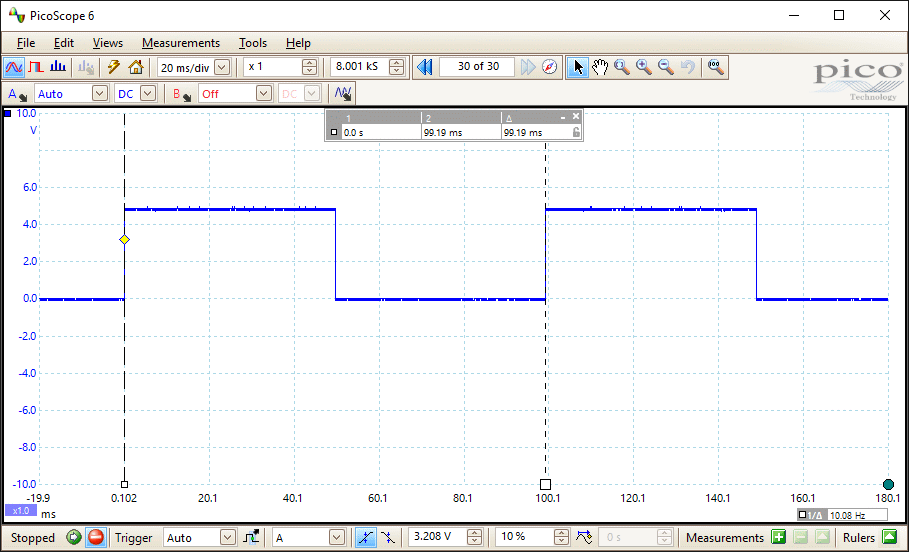
Task: Switch to Spectrum mode icon
Action: point(58,67)
